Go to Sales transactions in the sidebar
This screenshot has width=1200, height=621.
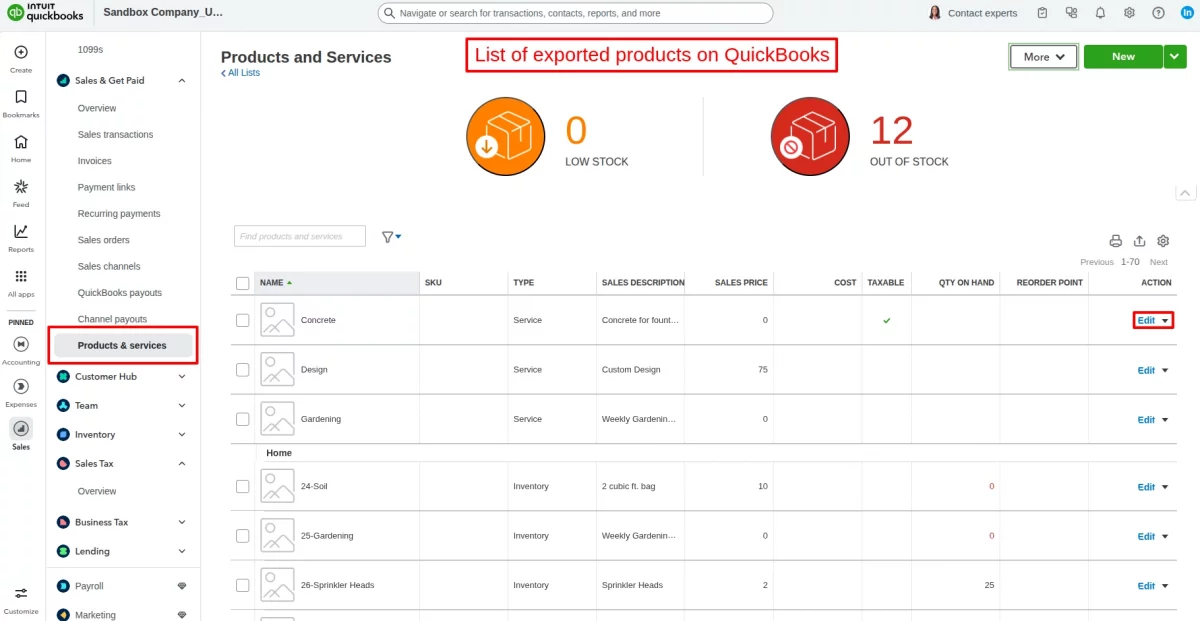pyautogui.click(x=115, y=134)
